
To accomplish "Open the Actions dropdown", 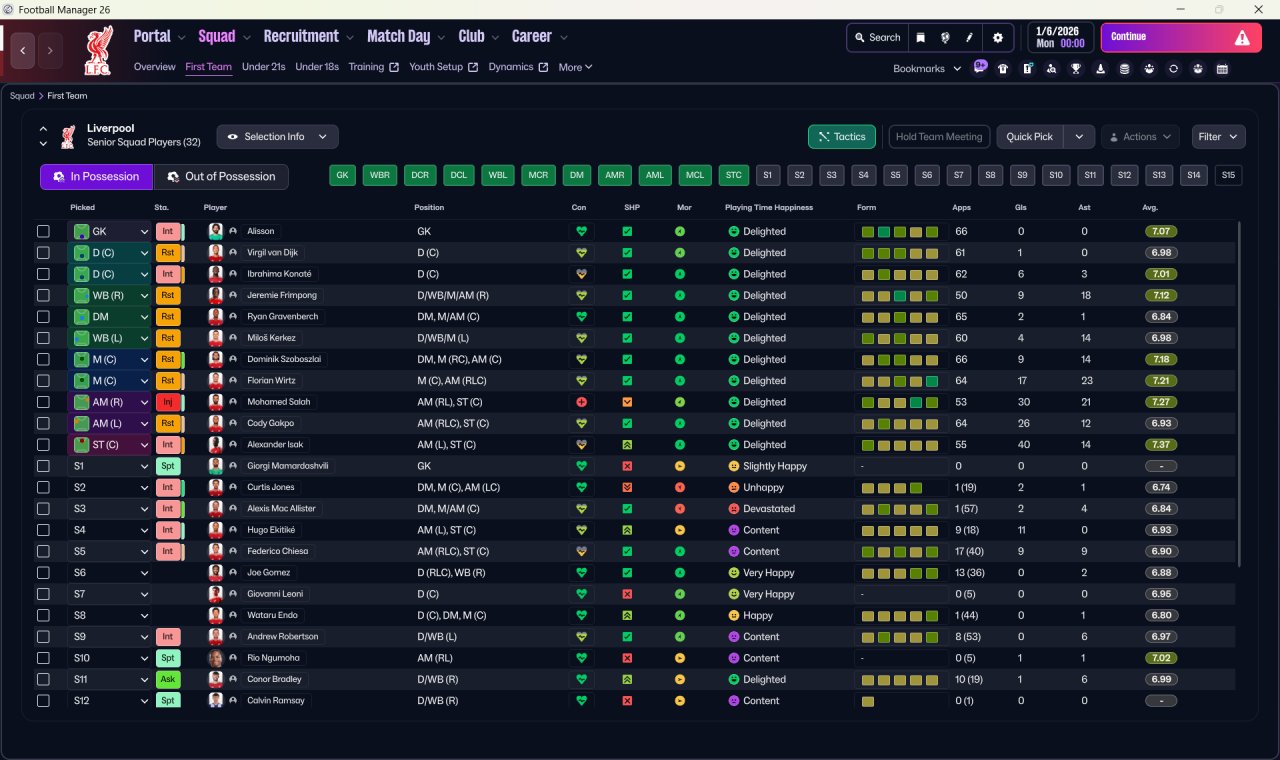I will pos(1140,137).
